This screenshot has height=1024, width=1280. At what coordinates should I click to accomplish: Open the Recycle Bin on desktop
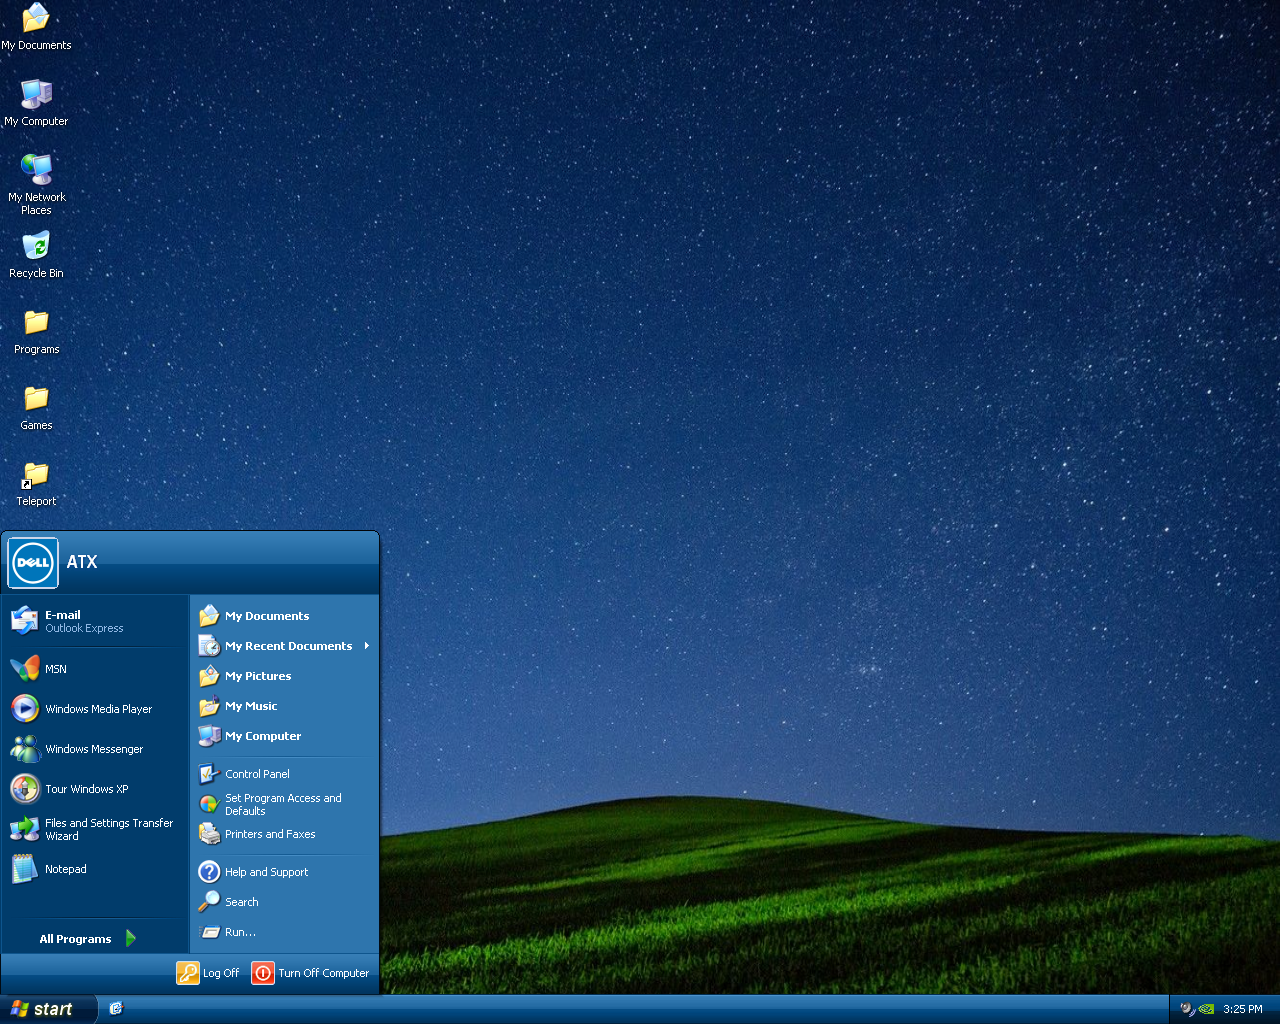click(x=36, y=255)
